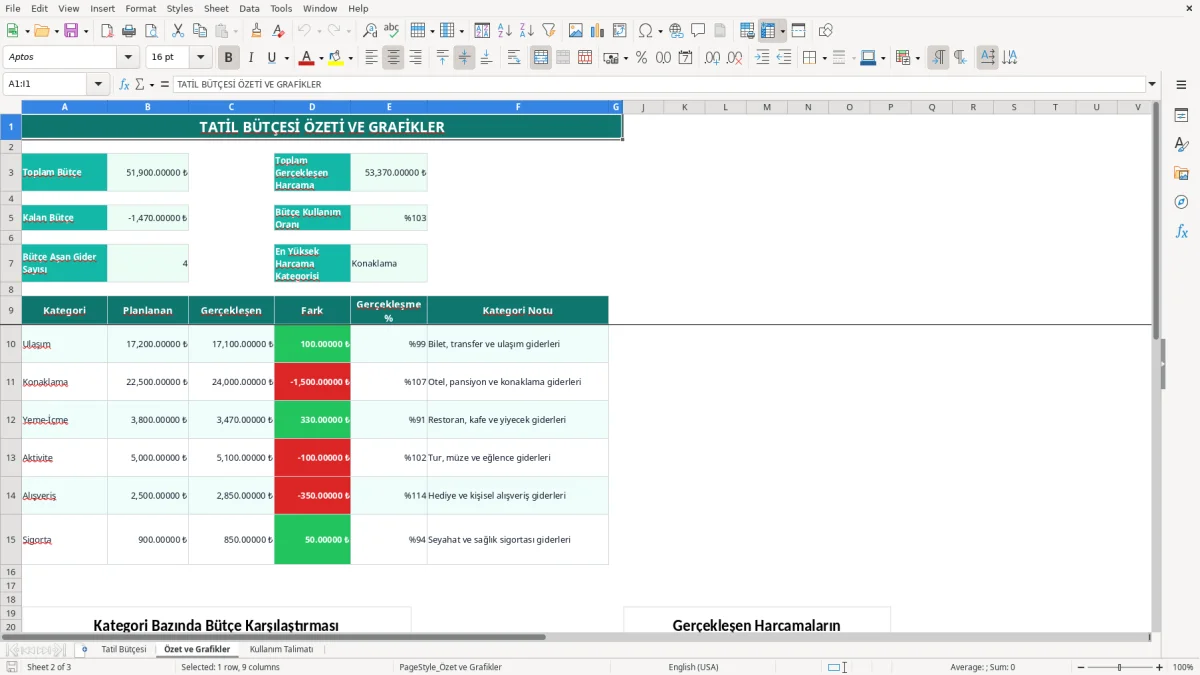Switch to the Tatil Bütçesi sheet tab
The width and height of the screenshot is (1200, 675).
[124, 649]
